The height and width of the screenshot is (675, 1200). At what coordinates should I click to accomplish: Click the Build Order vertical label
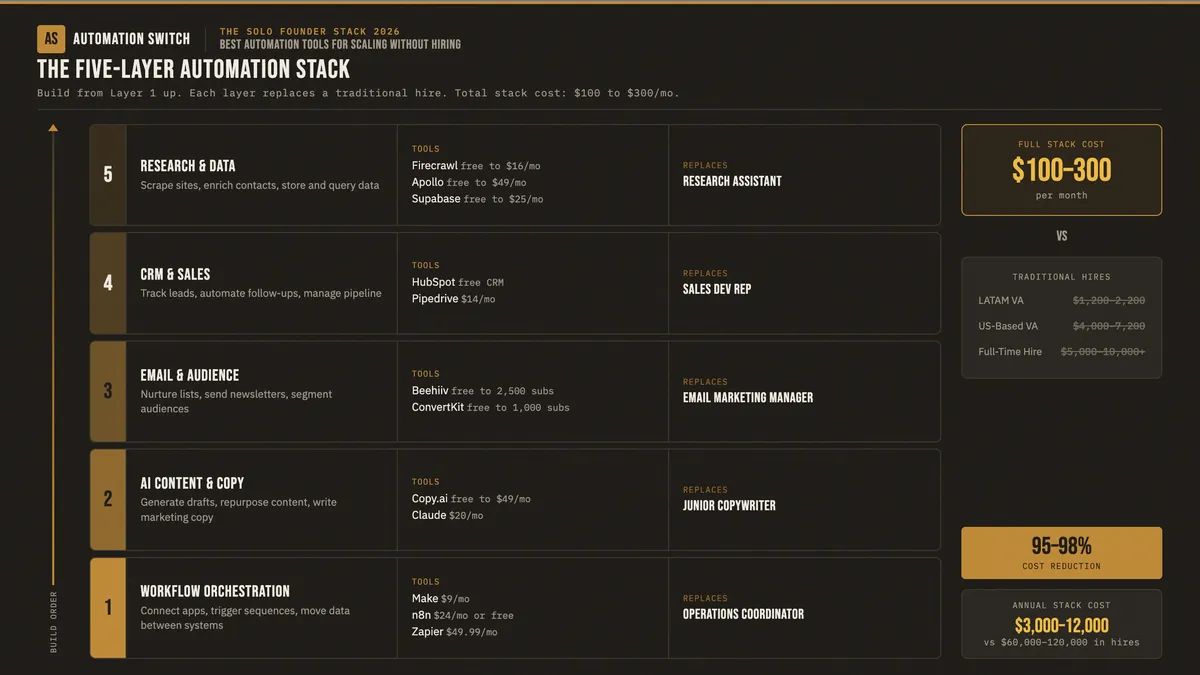(54, 621)
